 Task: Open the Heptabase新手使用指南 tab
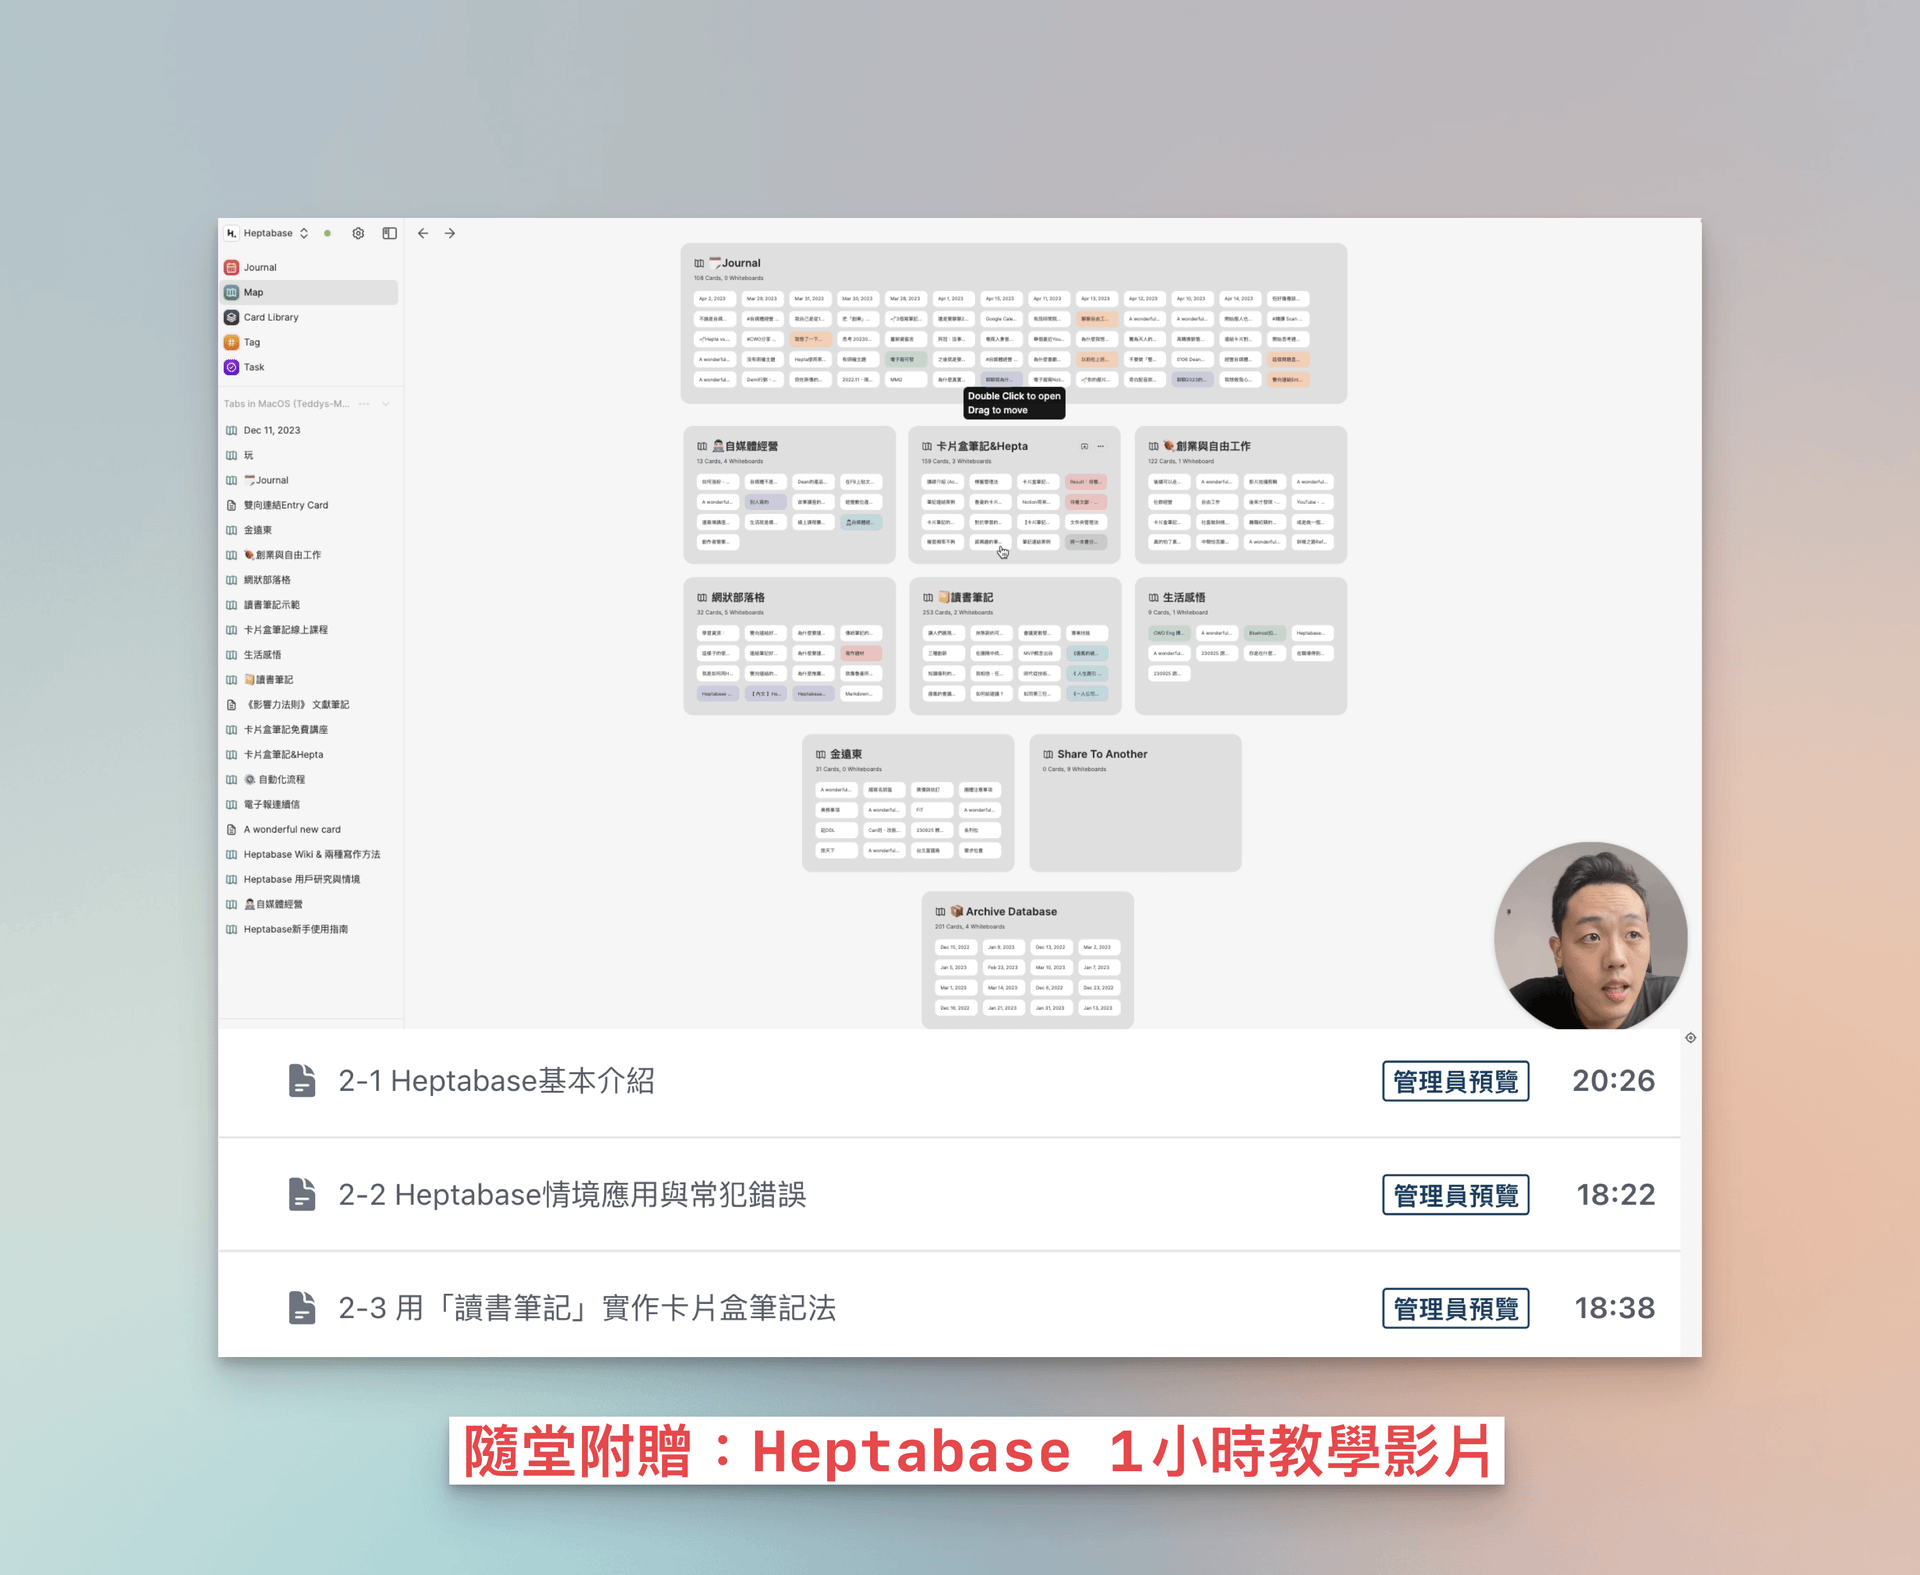(x=296, y=929)
